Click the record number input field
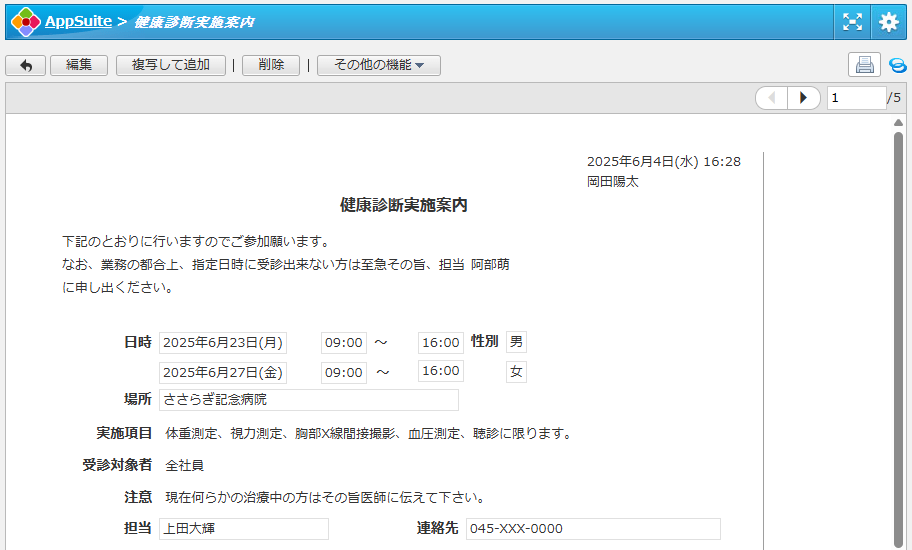The height and width of the screenshot is (550, 912). pos(855,98)
